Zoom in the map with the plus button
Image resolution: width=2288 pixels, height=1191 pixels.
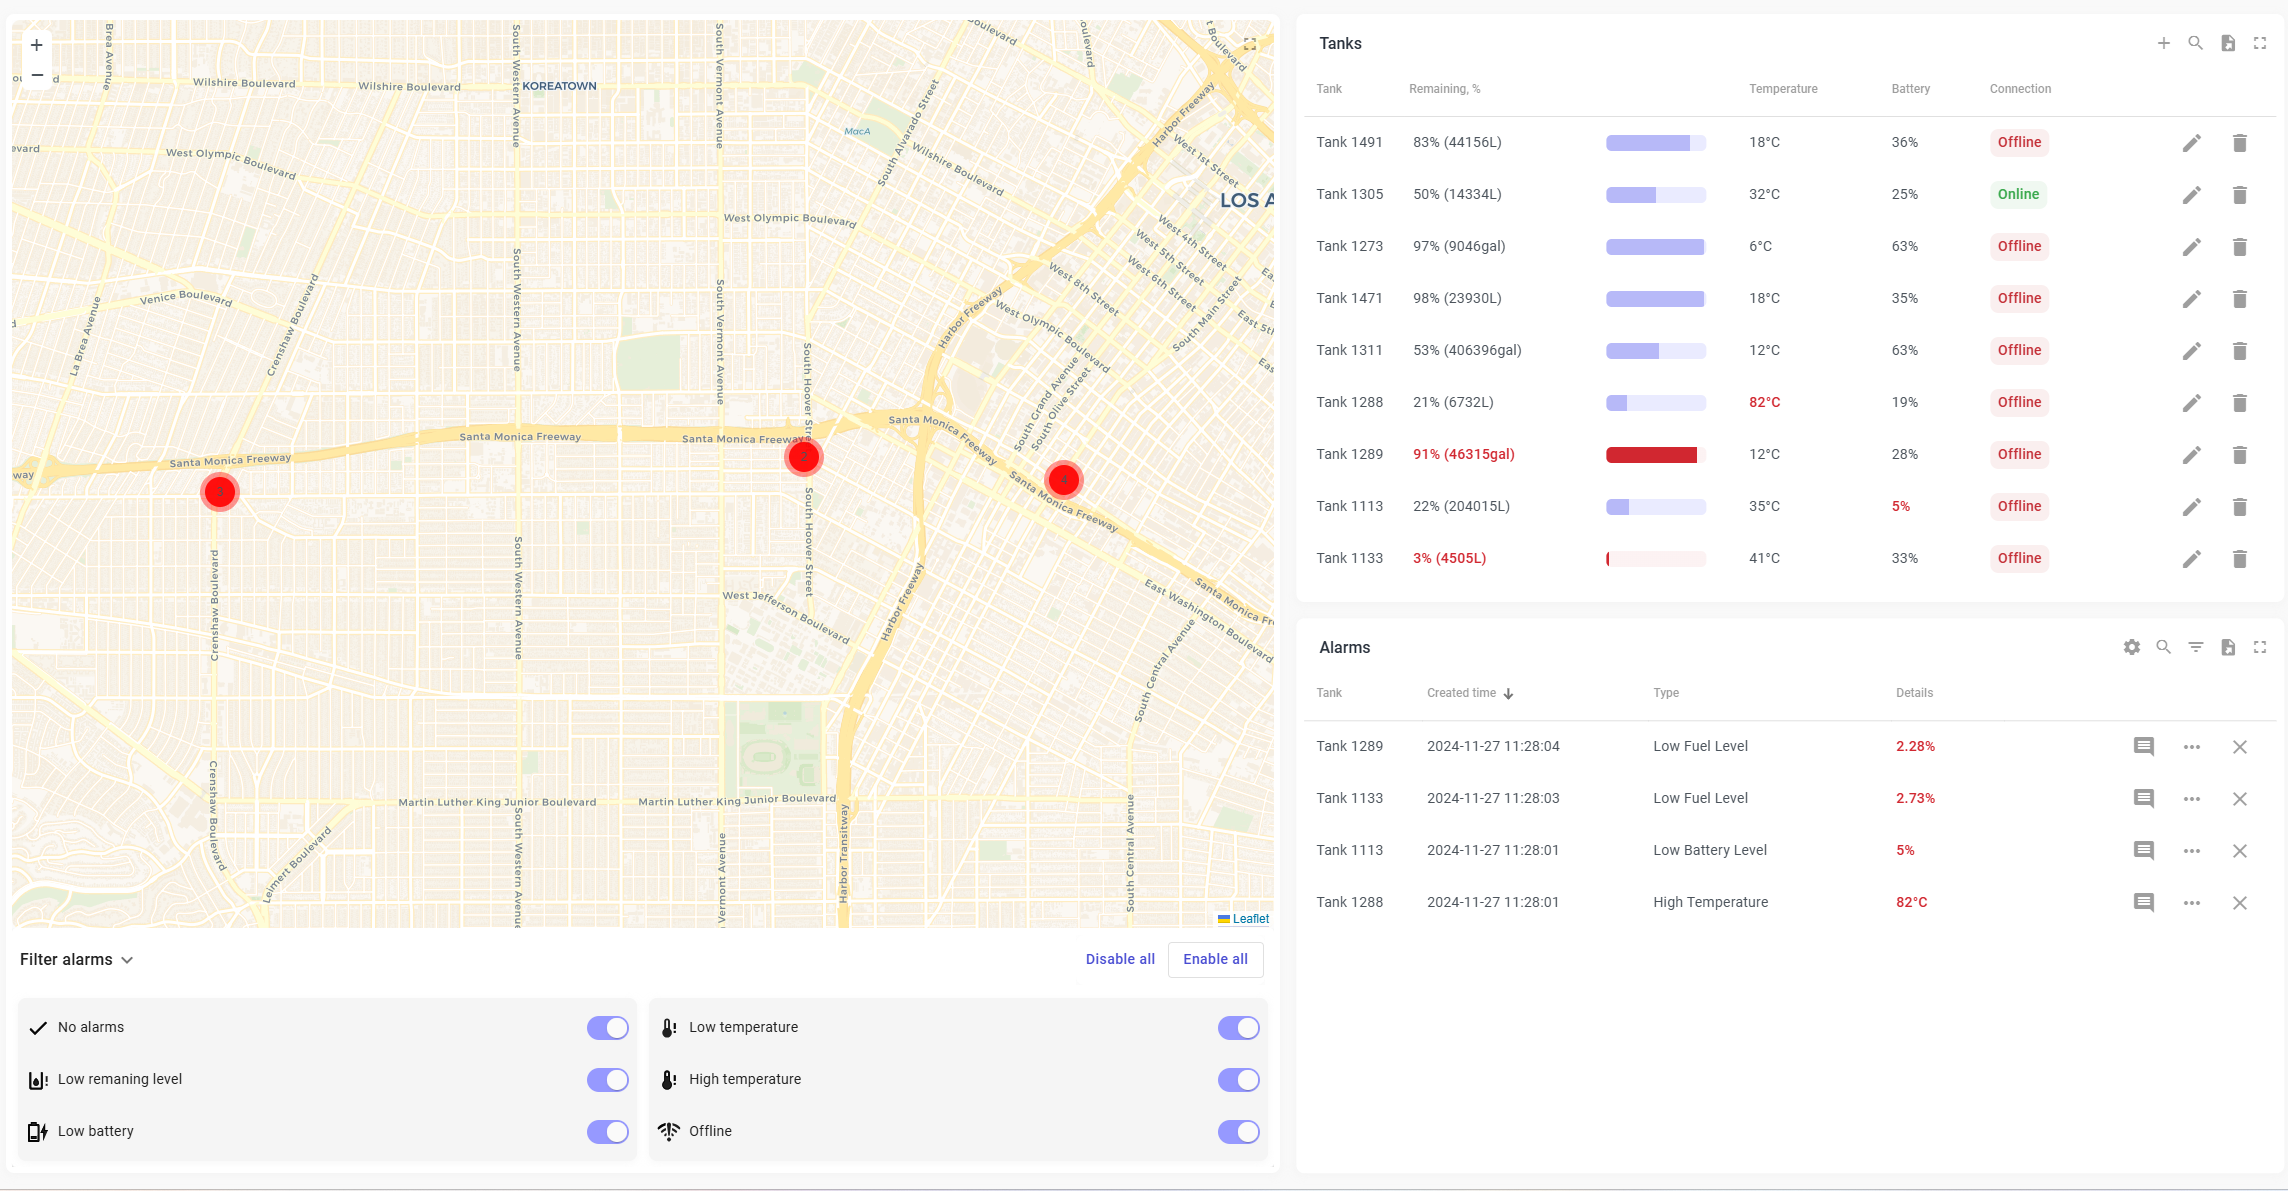37,45
